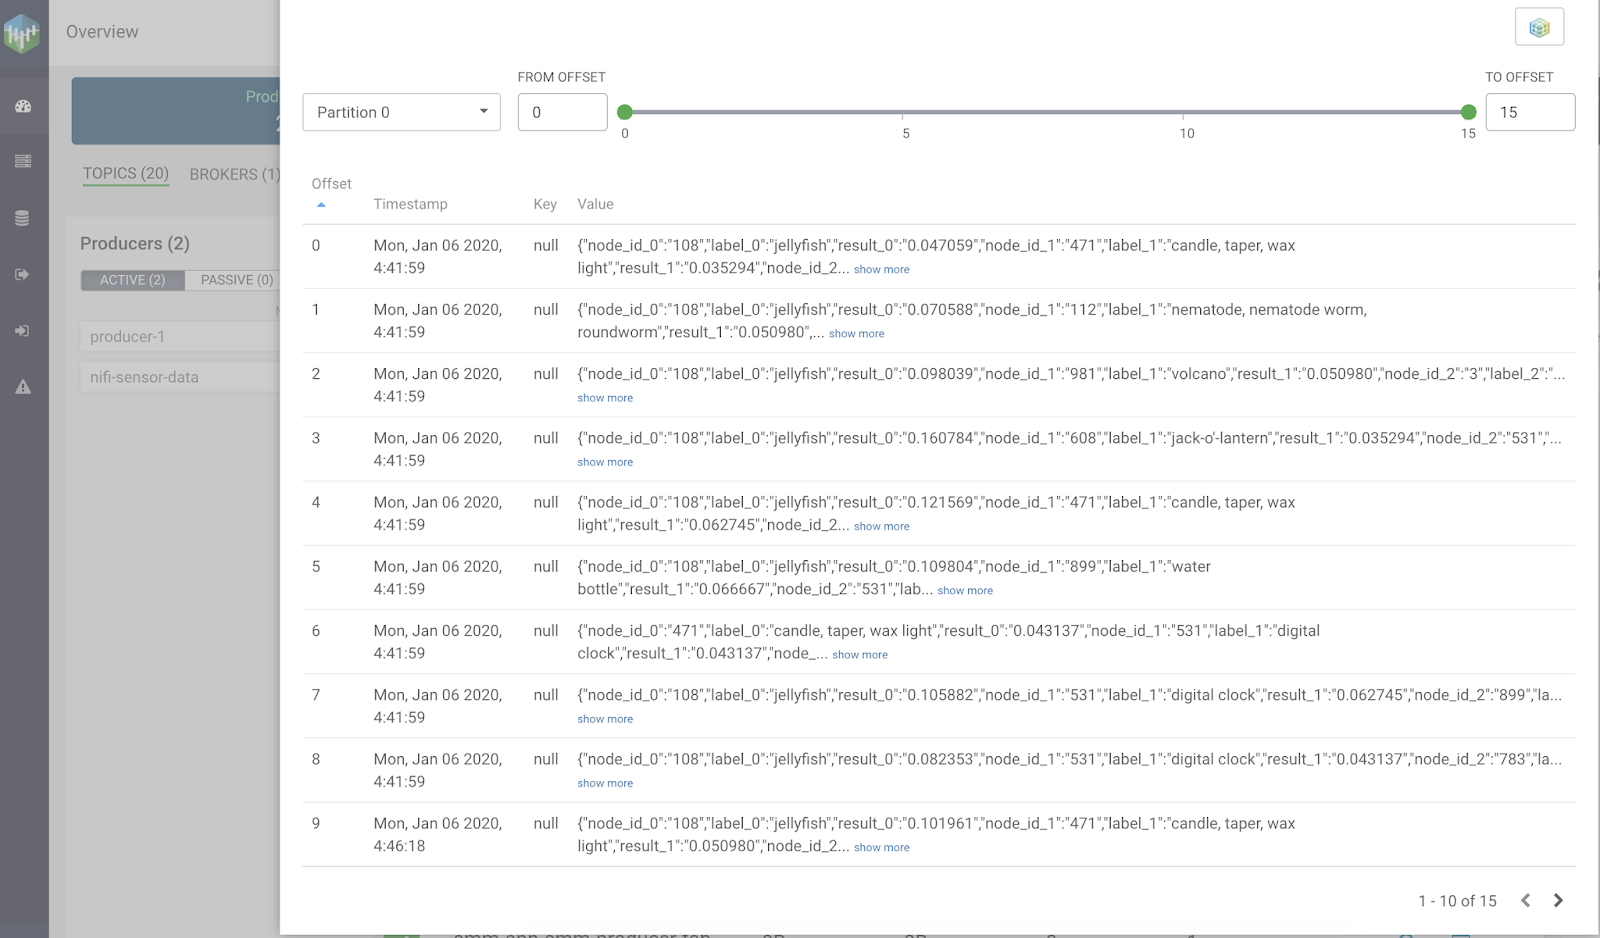The image size is (1600, 938).
Task: Open the brokers server-rack icon in sidebar
Action: [x=23, y=161]
